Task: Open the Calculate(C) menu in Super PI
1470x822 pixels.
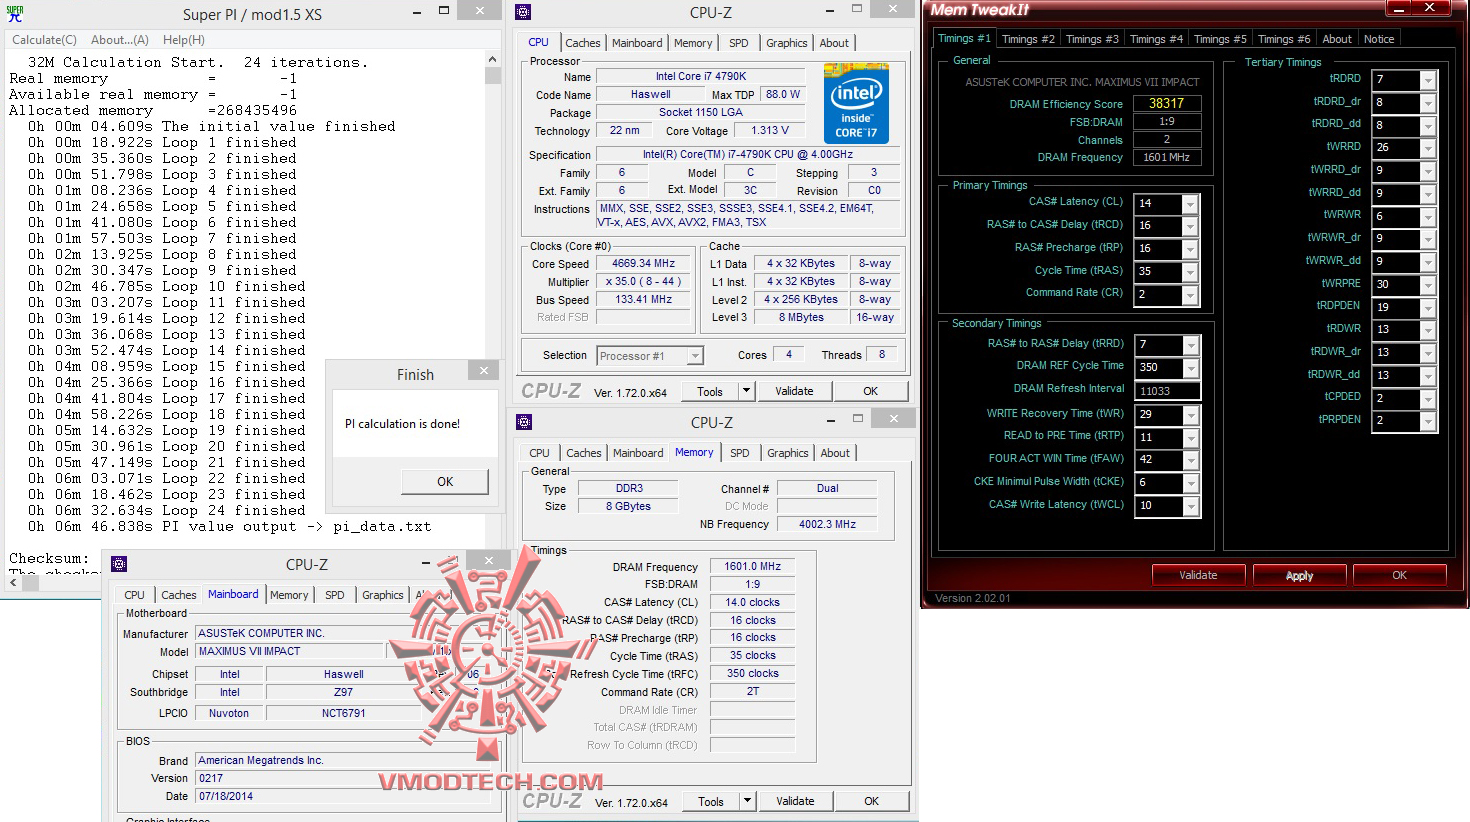Action: tap(44, 40)
